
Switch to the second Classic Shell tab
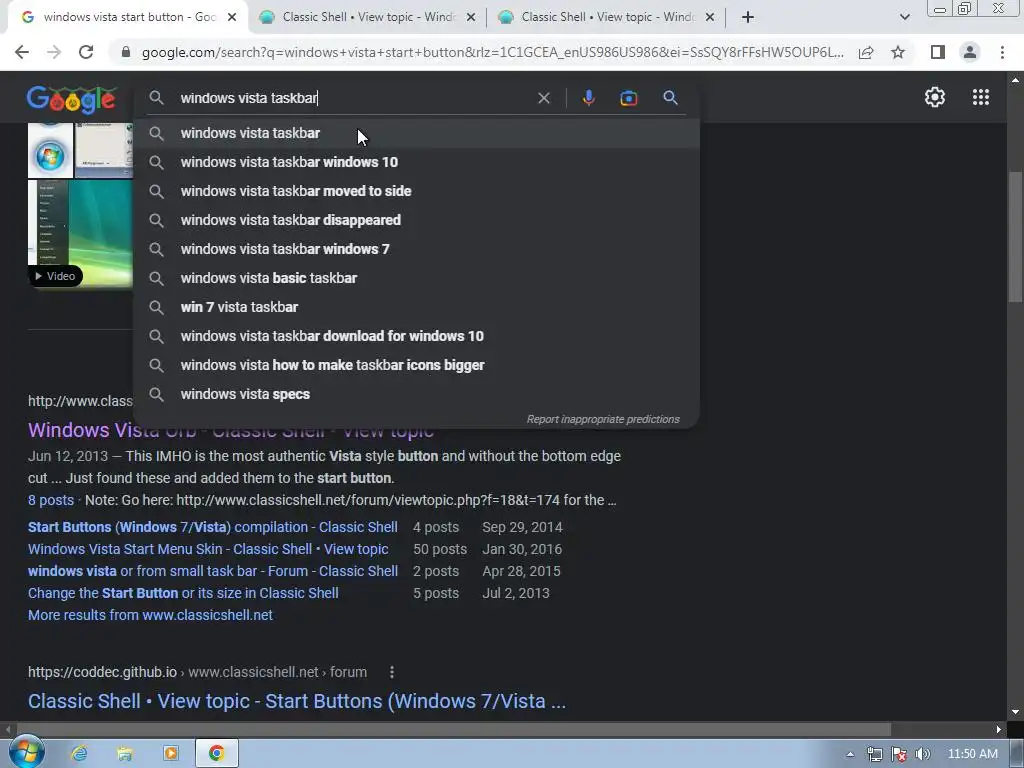point(368,17)
